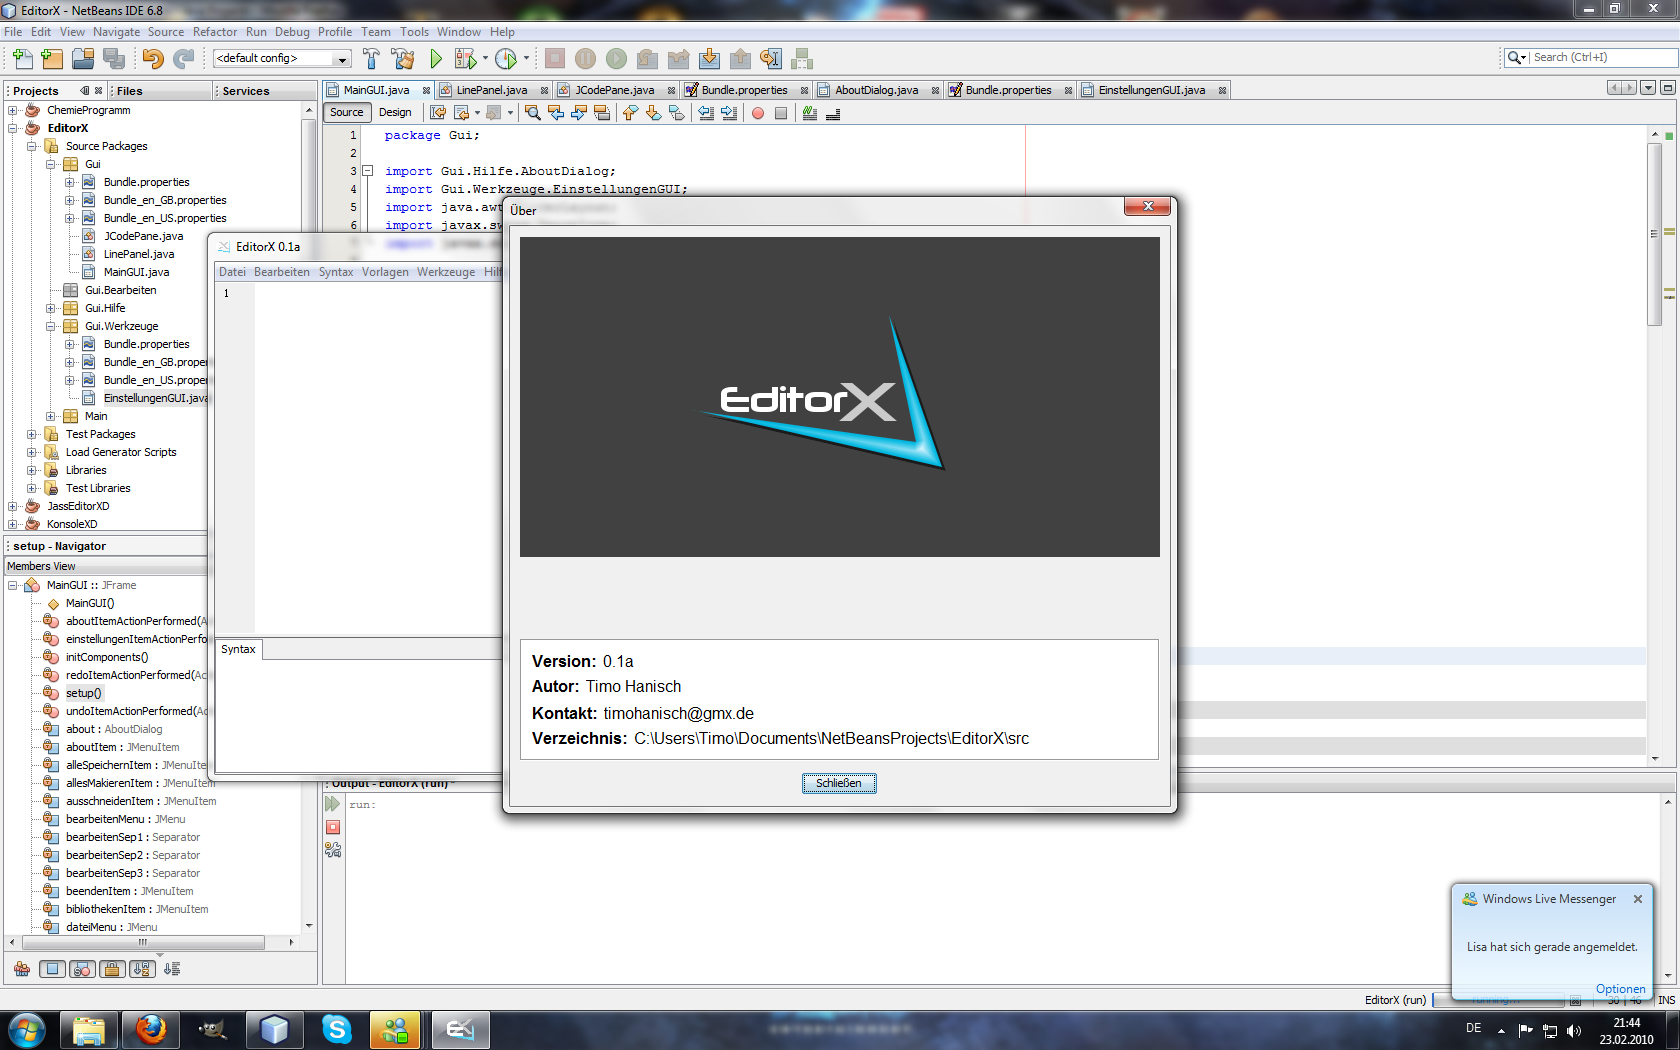1680x1050 pixels.
Task: Collapse the Gui.Werkzeuge package
Action: click(51, 326)
